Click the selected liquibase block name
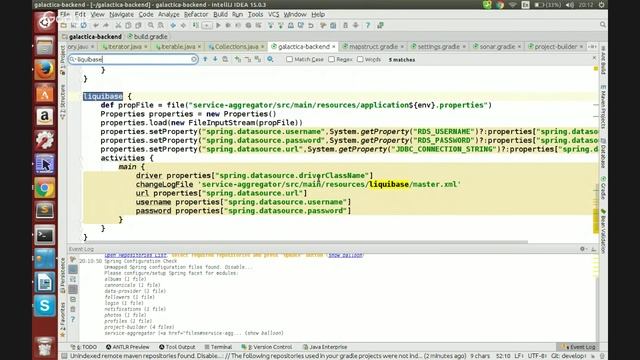The height and width of the screenshot is (360, 640). point(103,96)
